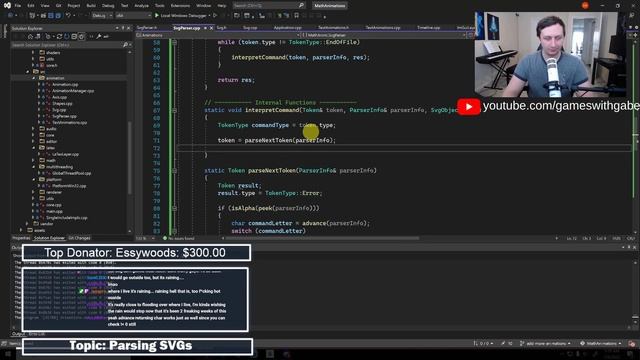640x360 pixels.
Task: Open the Git menu
Action: 58,6
